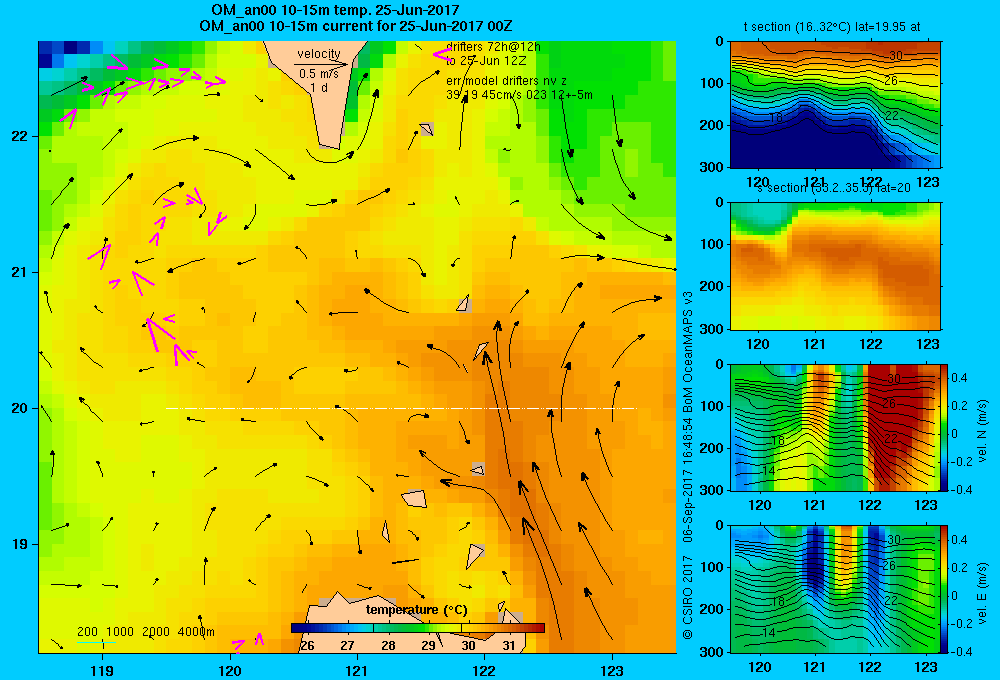Click the vel. N velocity colorbar
Screen dimensions: 1000x680
[x=944, y=427]
